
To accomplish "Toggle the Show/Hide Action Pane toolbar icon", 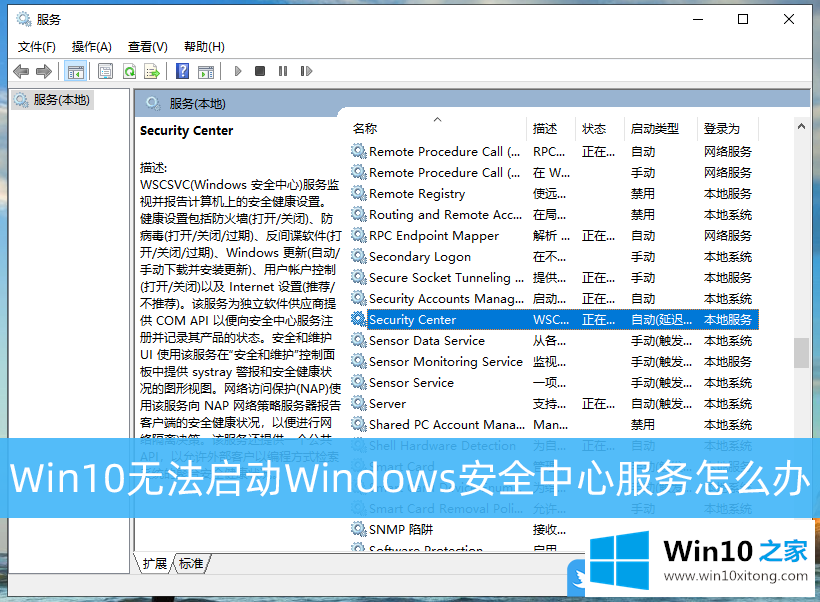I will click(x=206, y=71).
